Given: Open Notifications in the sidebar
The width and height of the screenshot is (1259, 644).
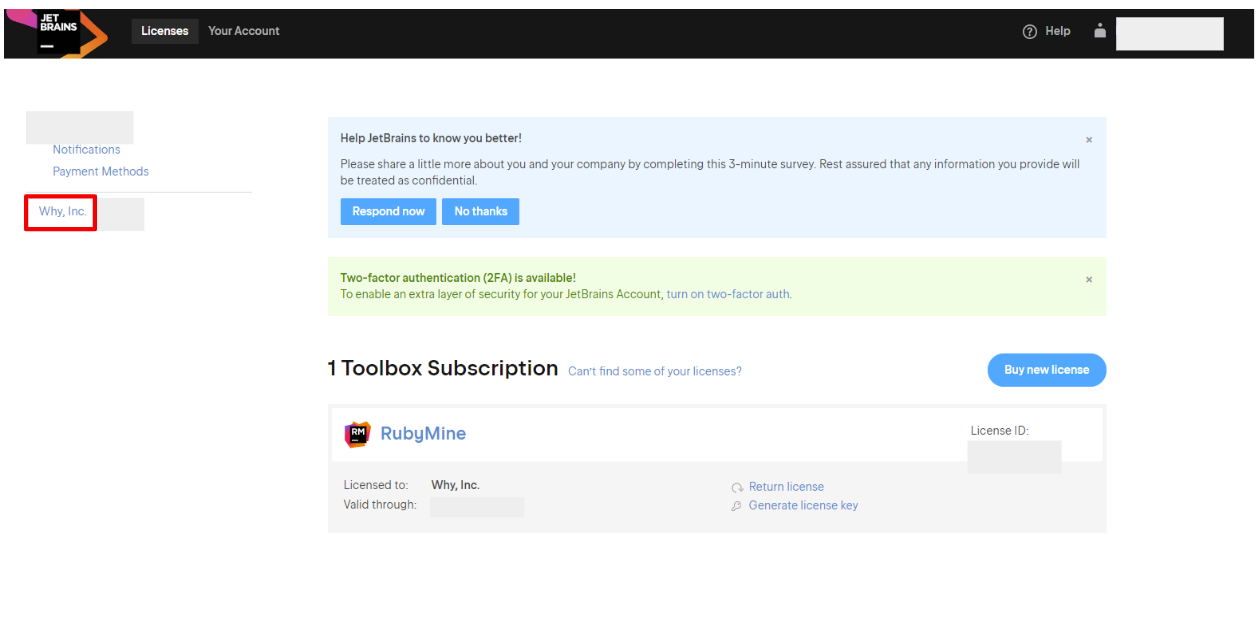Looking at the screenshot, I should point(86,149).
